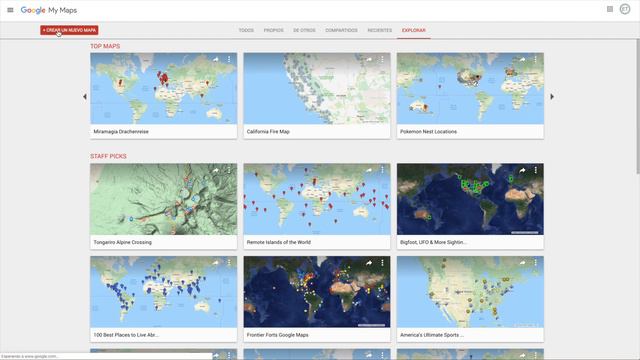Open Frontier Forts Google Maps thumbnail
This screenshot has height=360, width=640.
point(317,292)
